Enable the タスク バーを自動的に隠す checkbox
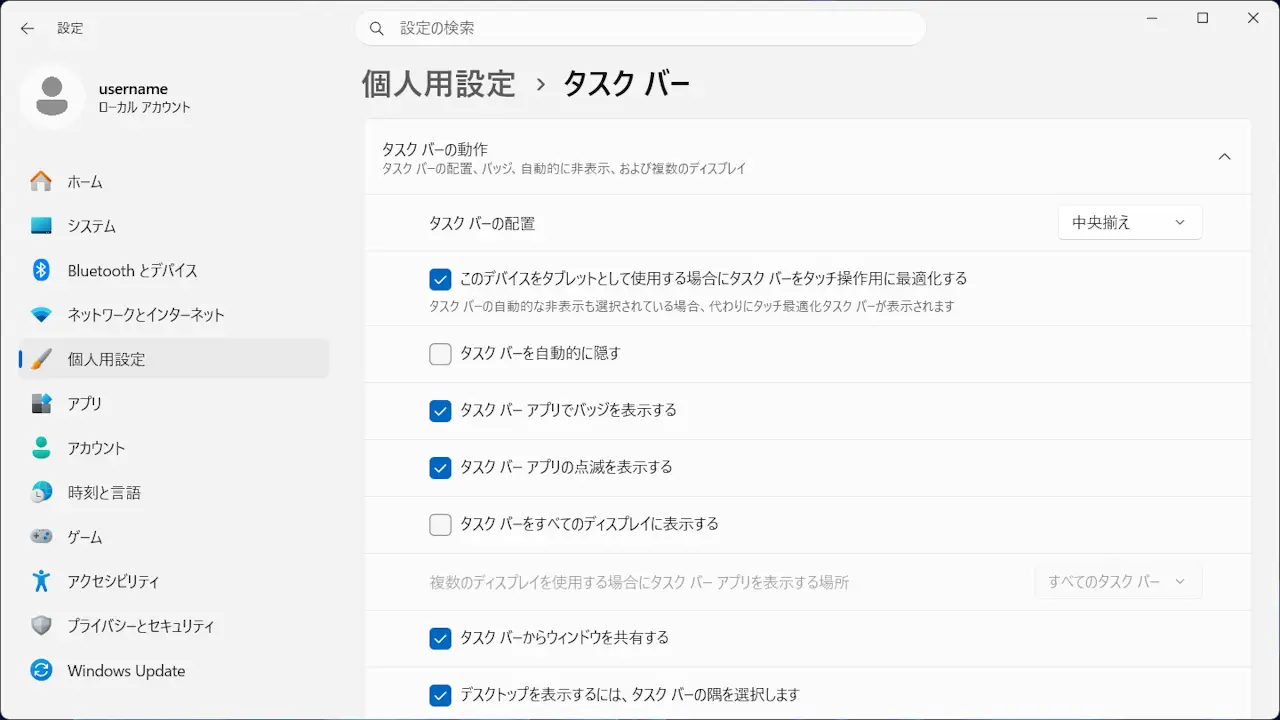The height and width of the screenshot is (720, 1280). [440, 354]
